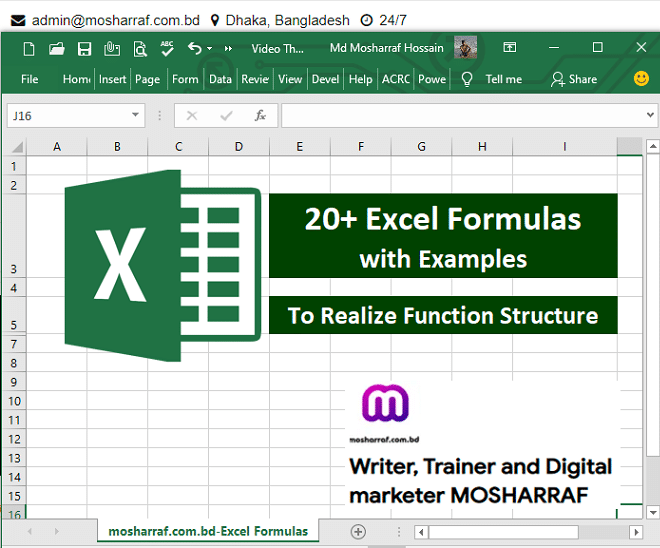This screenshot has width=660, height=548.
Task: Click the Quick Print icon
Action: point(112,49)
